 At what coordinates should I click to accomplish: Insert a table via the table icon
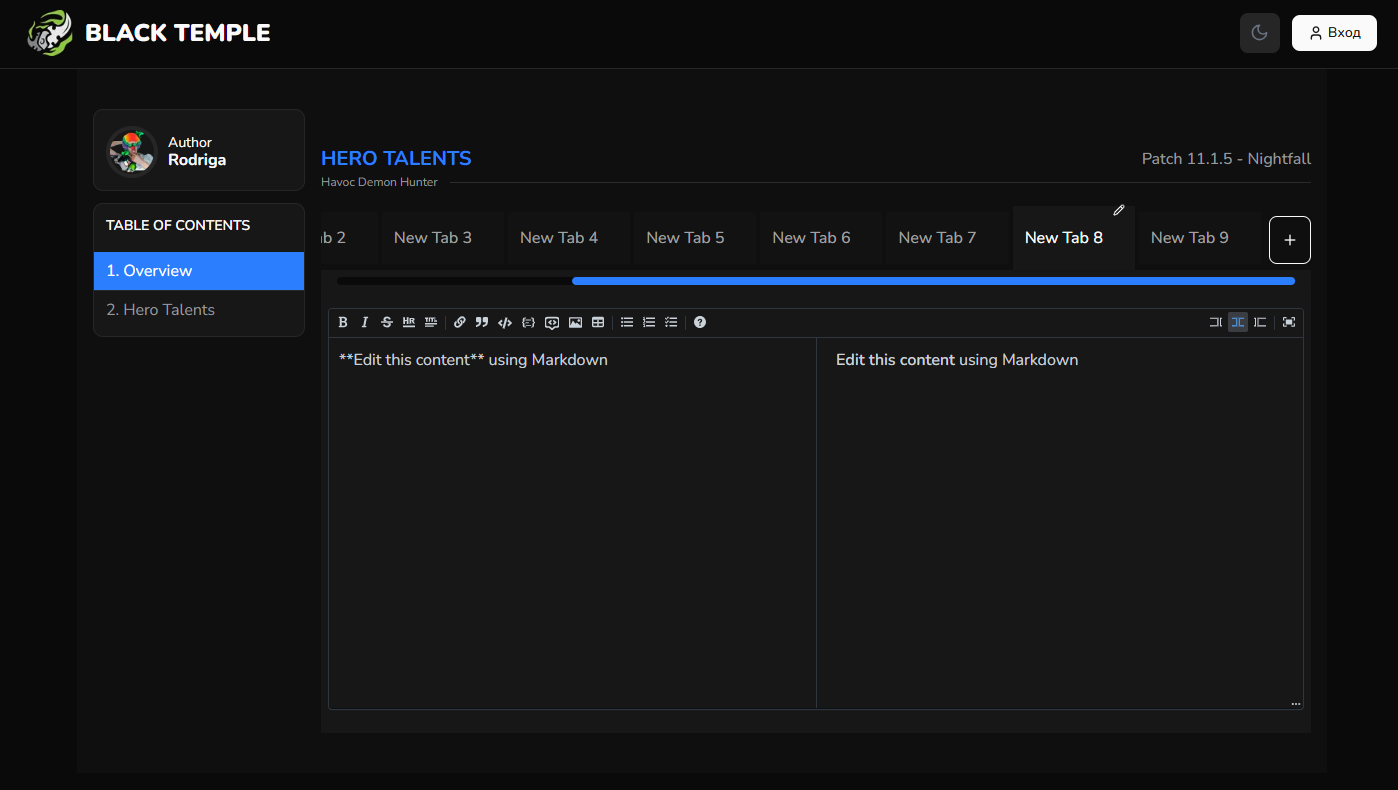pos(598,322)
